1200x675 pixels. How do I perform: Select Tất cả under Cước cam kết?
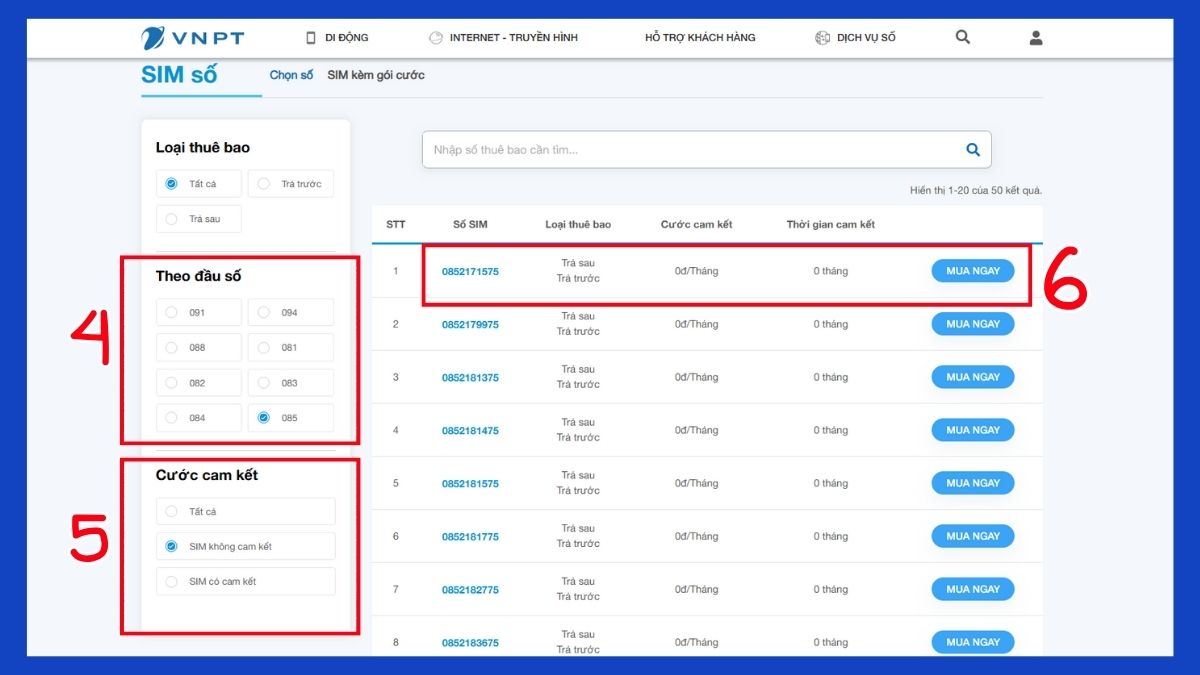pyautogui.click(x=245, y=512)
